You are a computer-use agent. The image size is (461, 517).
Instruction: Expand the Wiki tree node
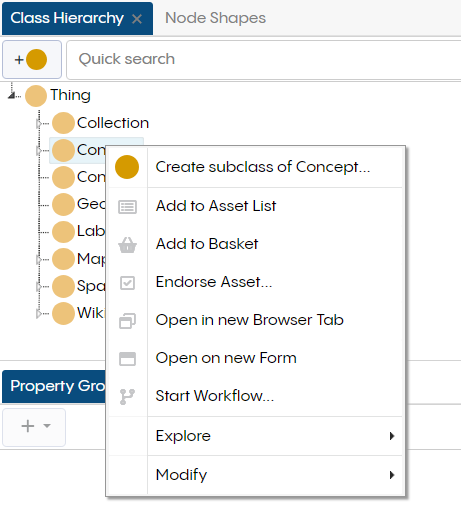(x=39, y=314)
